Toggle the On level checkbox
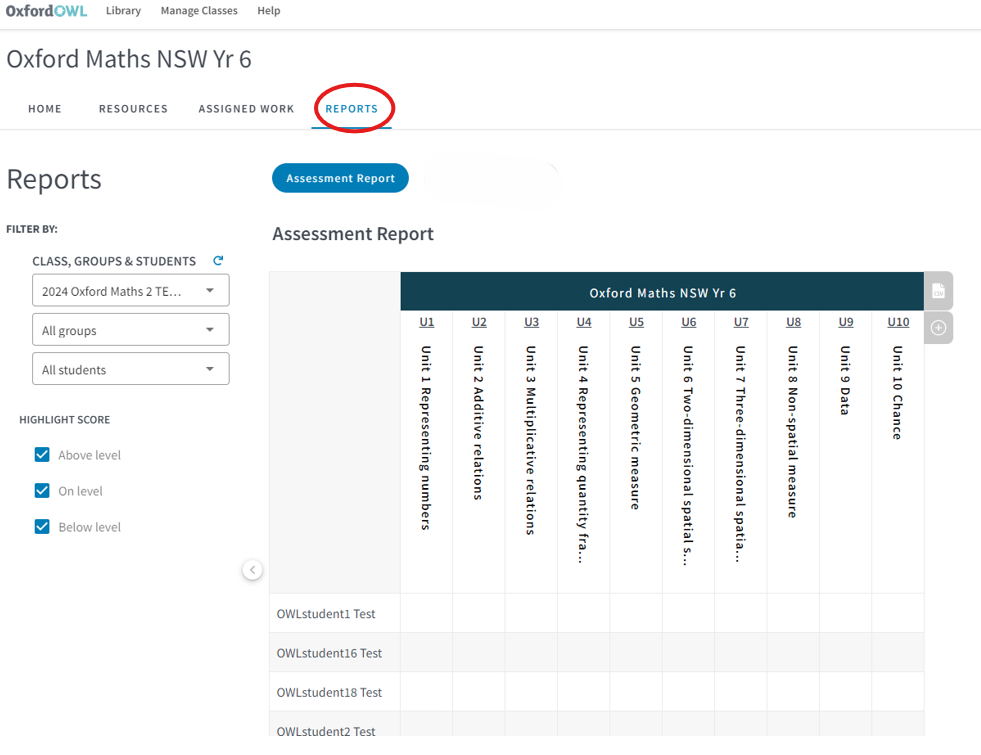This screenshot has height=755, width=981. [x=42, y=491]
